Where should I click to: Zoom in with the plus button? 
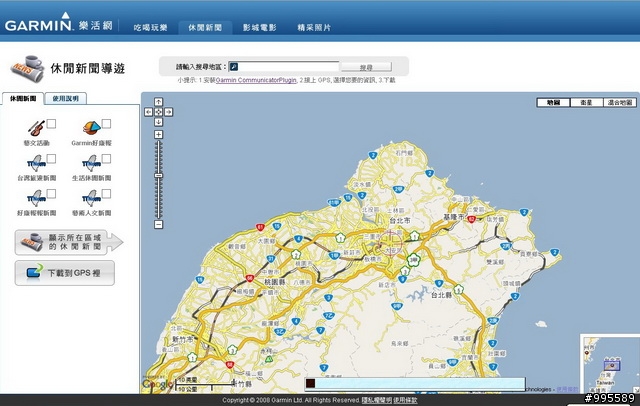click(x=158, y=134)
